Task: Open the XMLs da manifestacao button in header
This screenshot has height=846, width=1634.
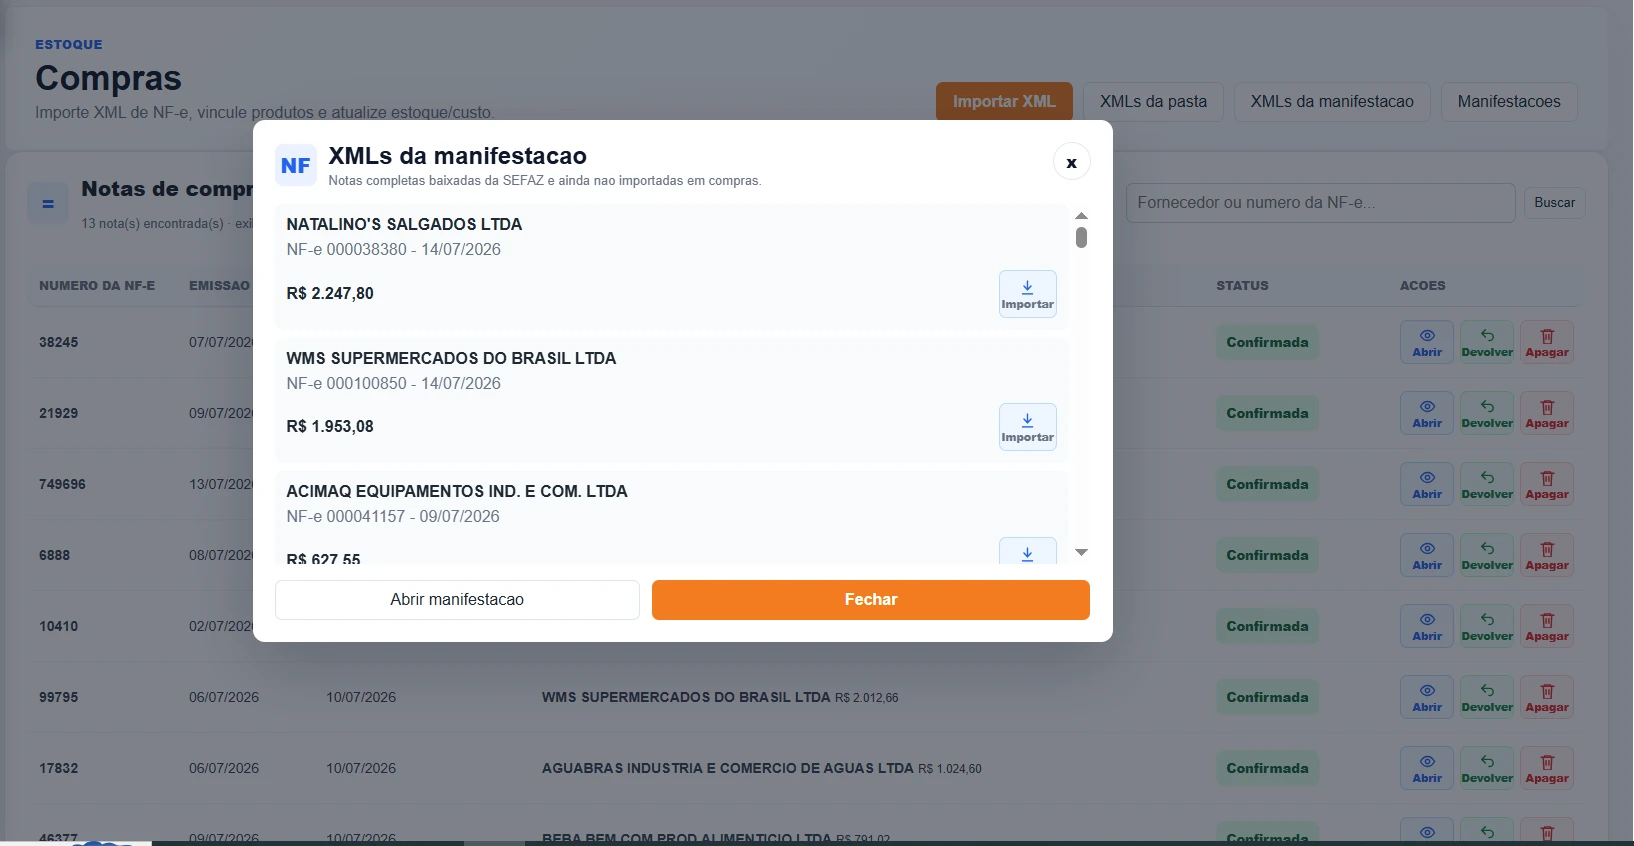Action: pyautogui.click(x=1332, y=102)
